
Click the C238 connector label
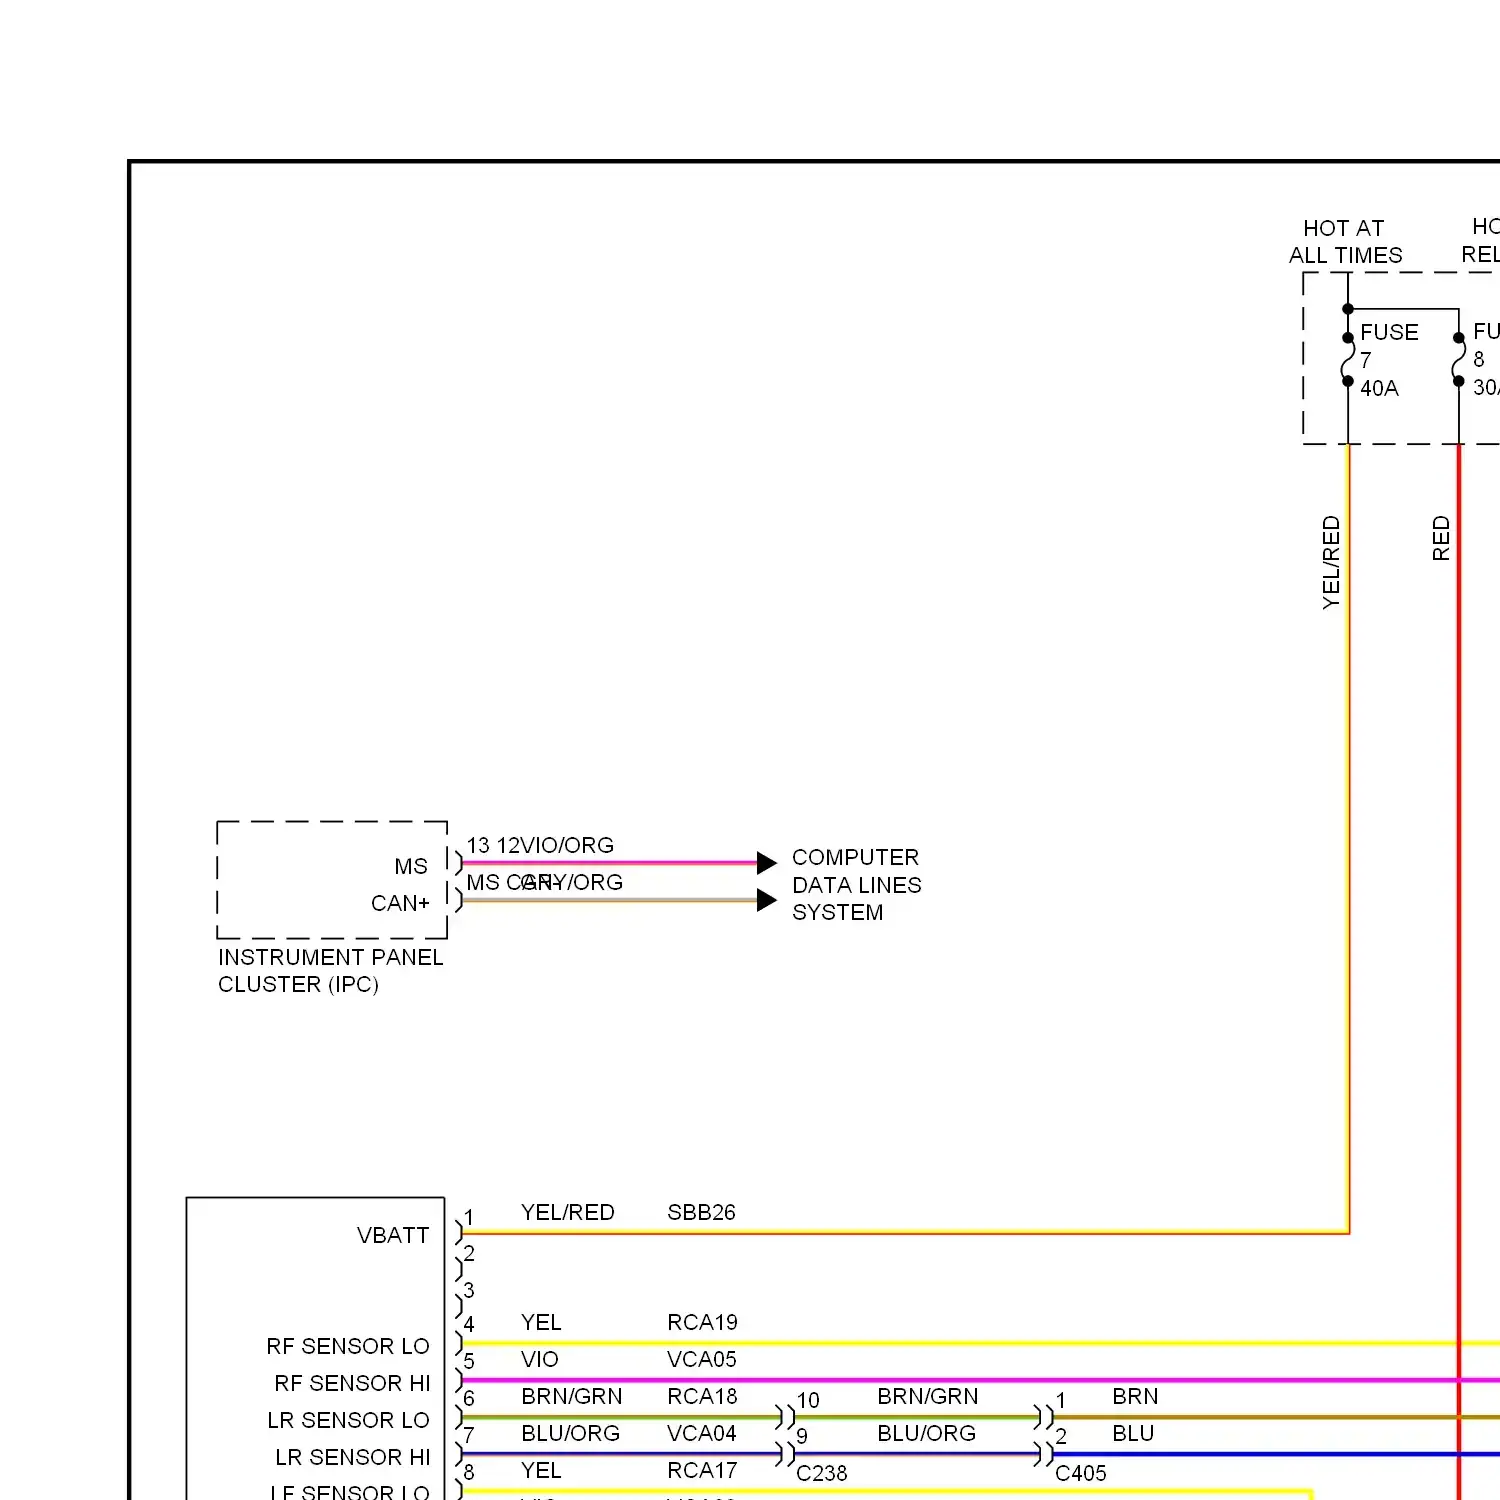821,1473
